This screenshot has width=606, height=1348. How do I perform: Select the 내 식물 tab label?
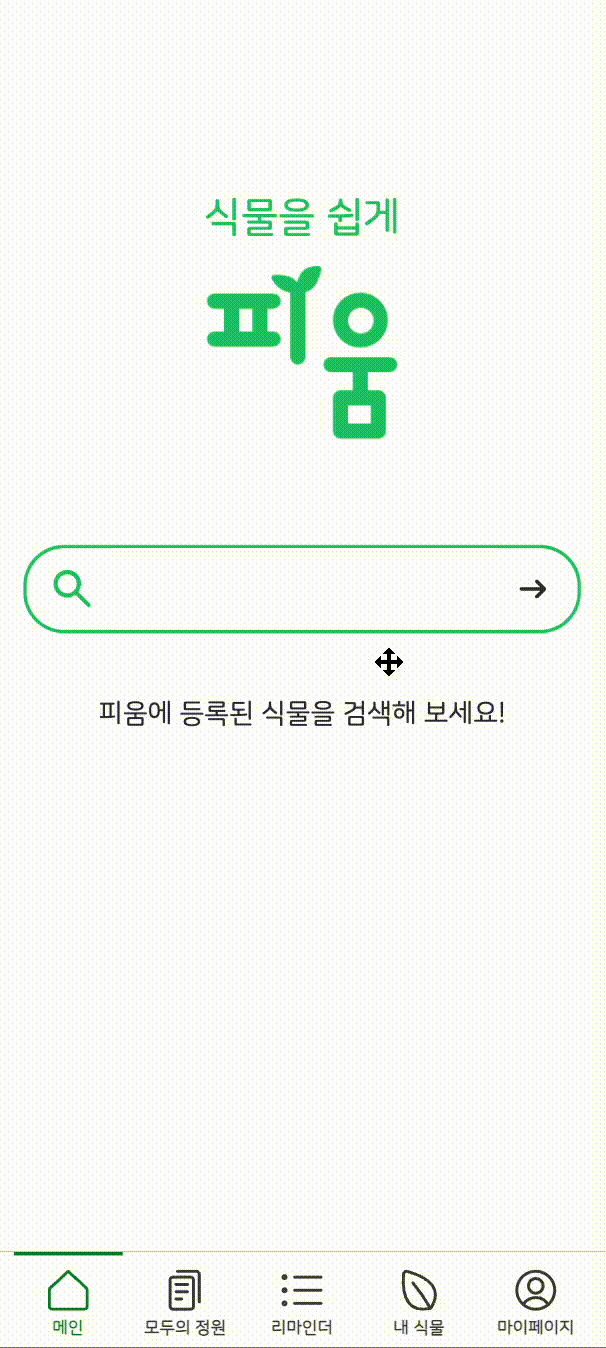click(419, 1328)
